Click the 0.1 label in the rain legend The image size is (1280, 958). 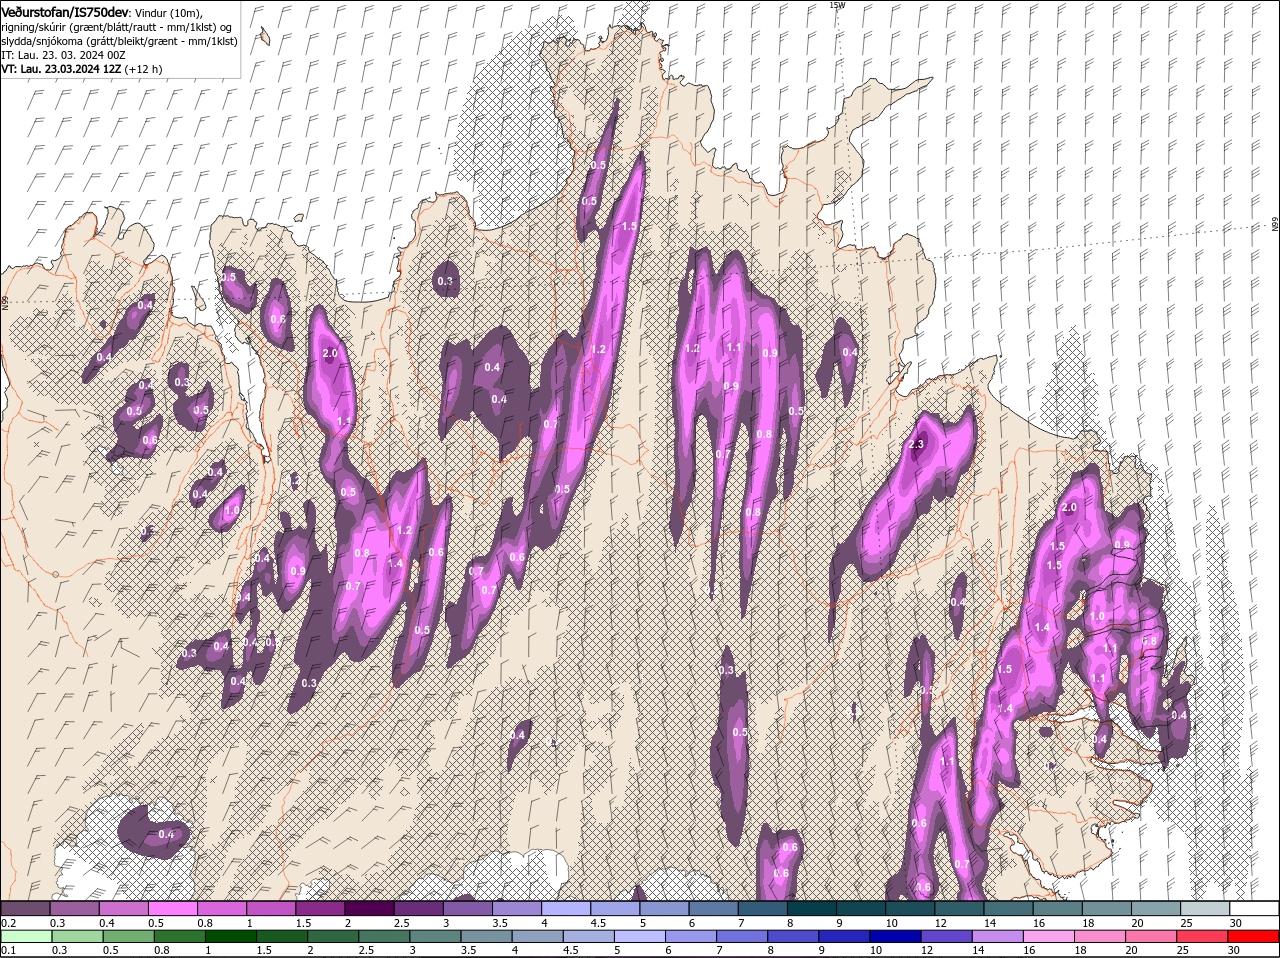8,950
